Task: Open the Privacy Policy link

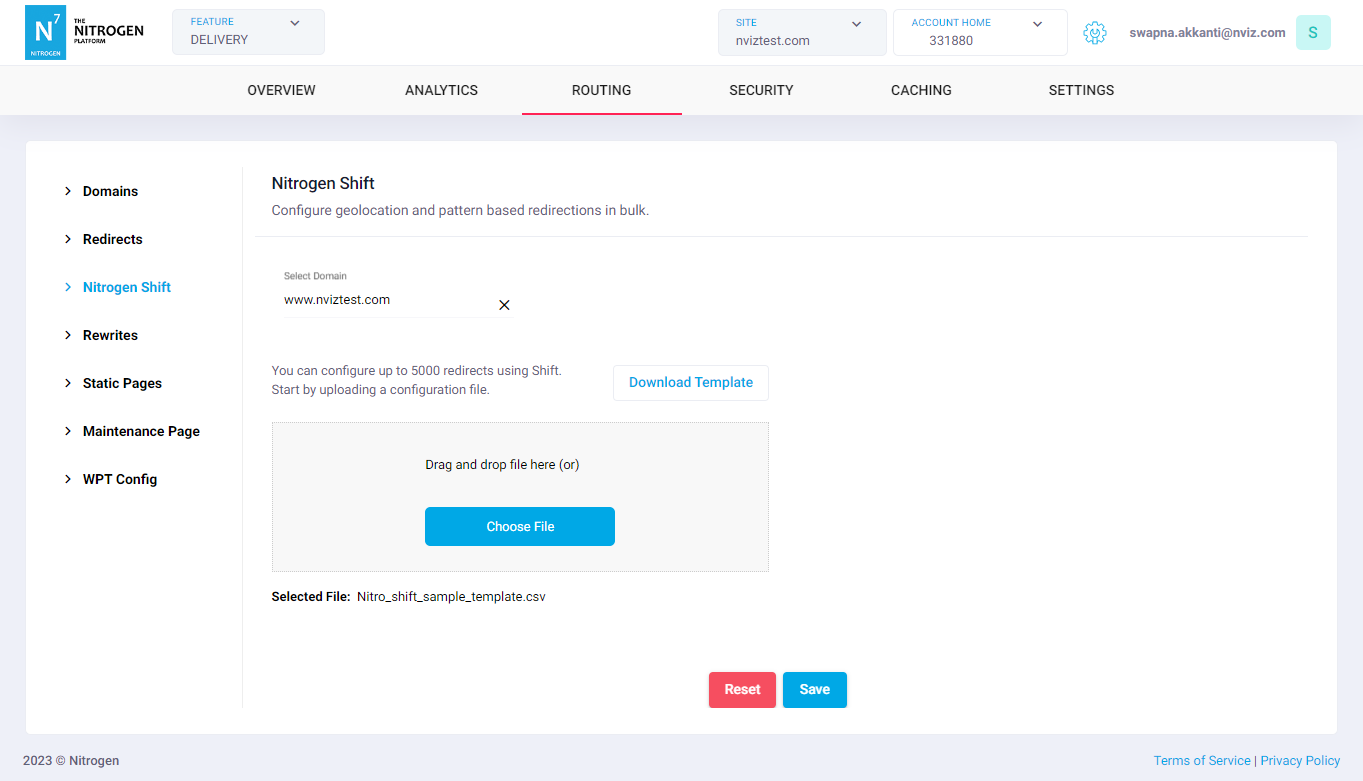Action: pyautogui.click(x=1300, y=761)
